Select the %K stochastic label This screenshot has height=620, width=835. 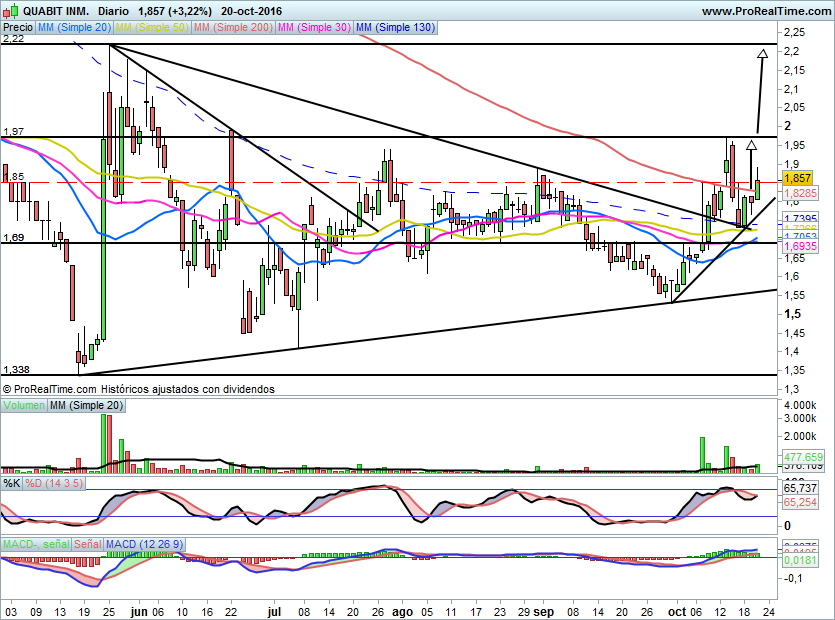pyautogui.click(x=11, y=483)
